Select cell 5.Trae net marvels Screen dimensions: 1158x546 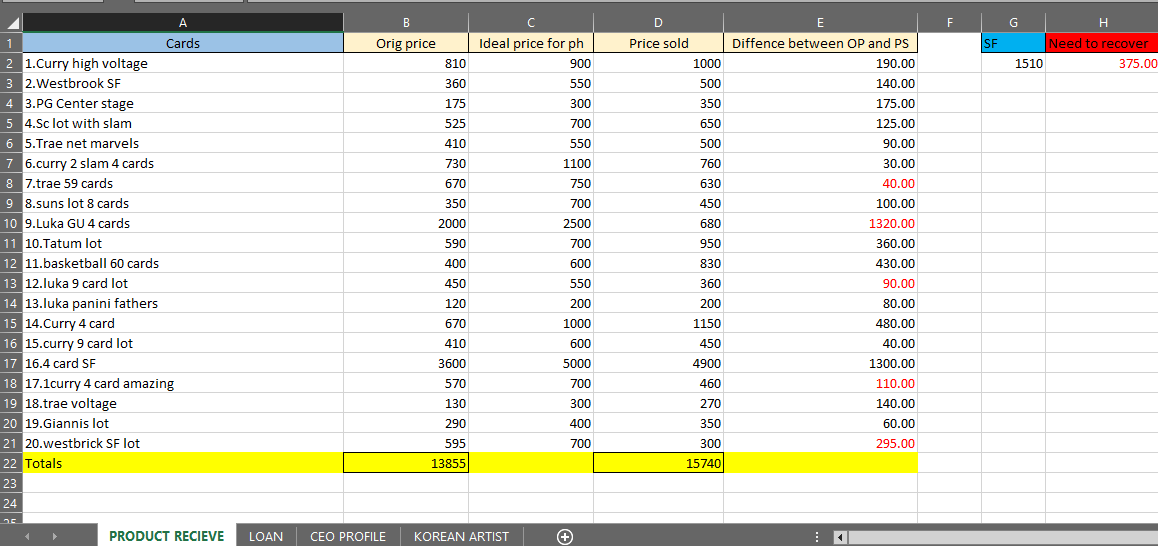coord(183,143)
